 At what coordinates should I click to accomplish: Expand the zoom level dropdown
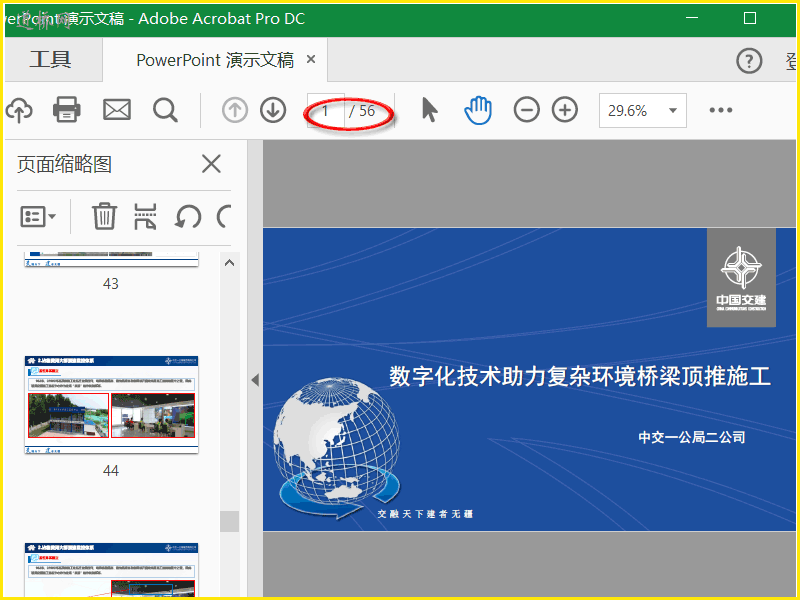pyautogui.click(x=673, y=111)
